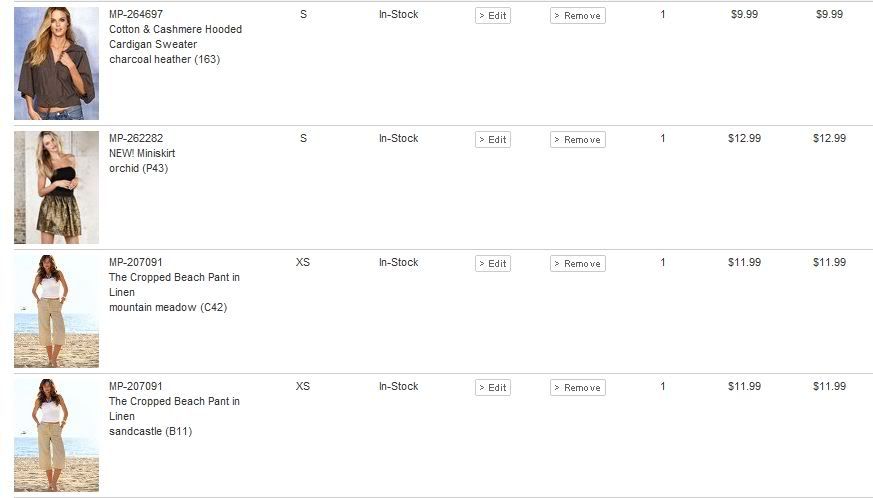Remove the sandcastle Cropped Beach Pant
Screen dimensions: 873x498
[577, 388]
